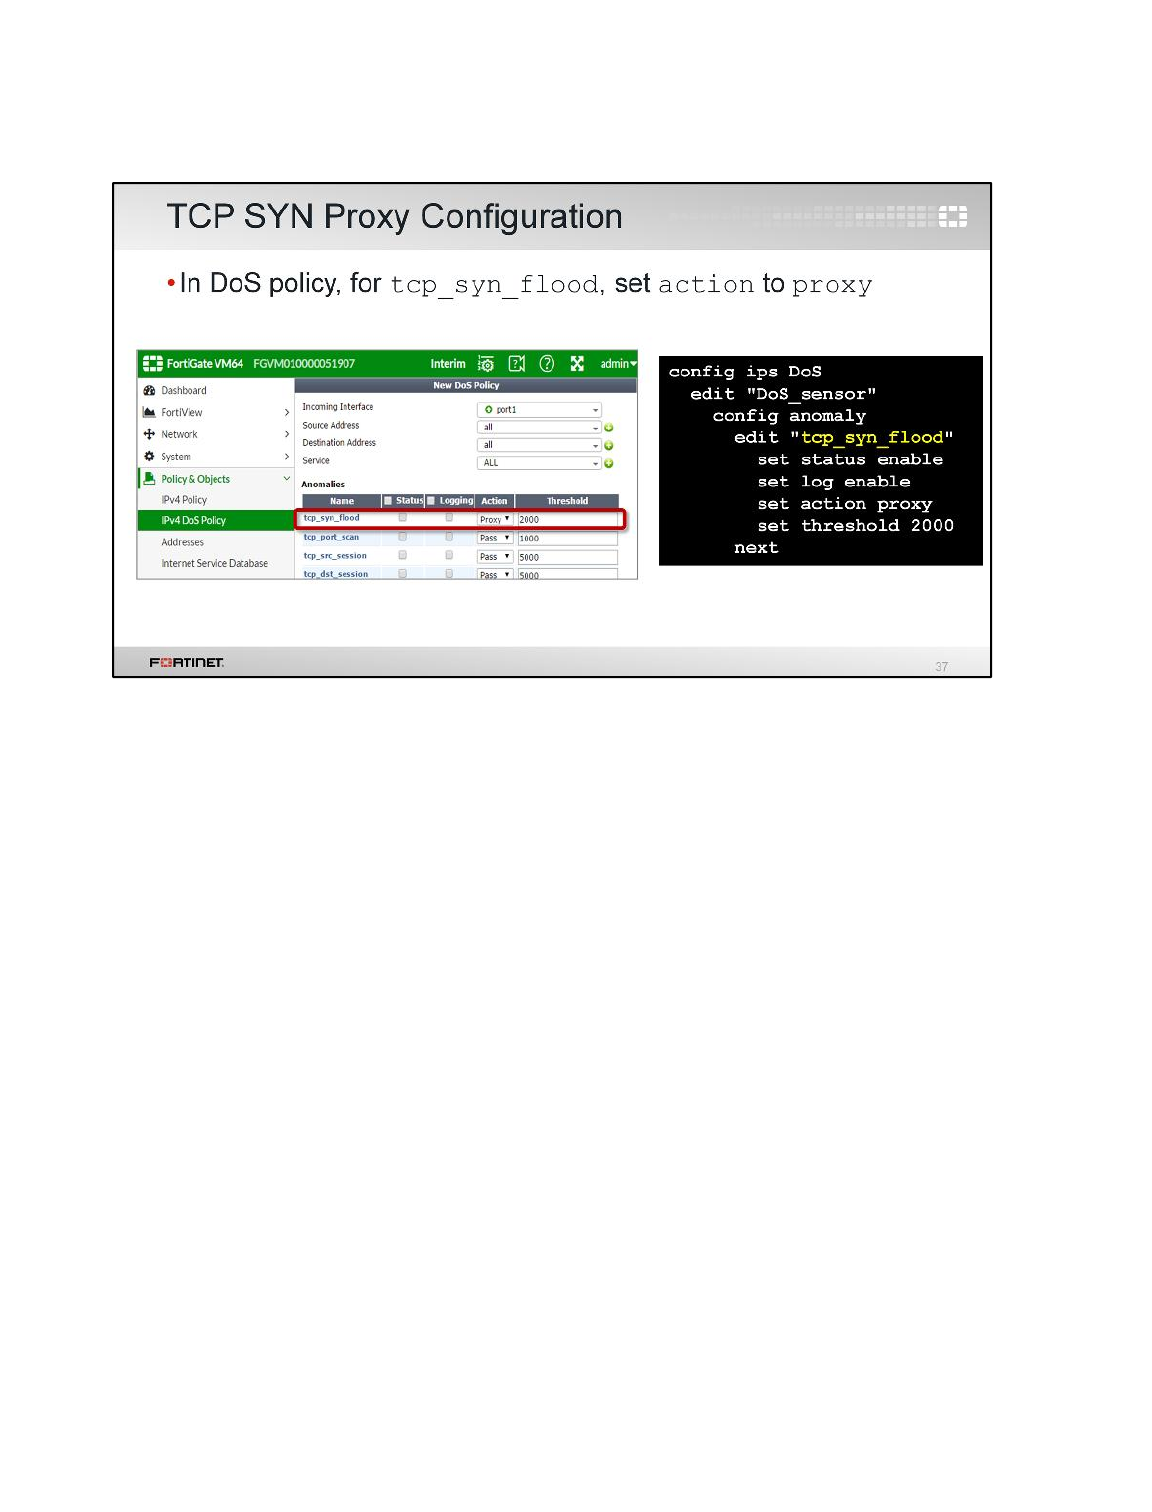Click the FortiGate logo icon

[152, 364]
